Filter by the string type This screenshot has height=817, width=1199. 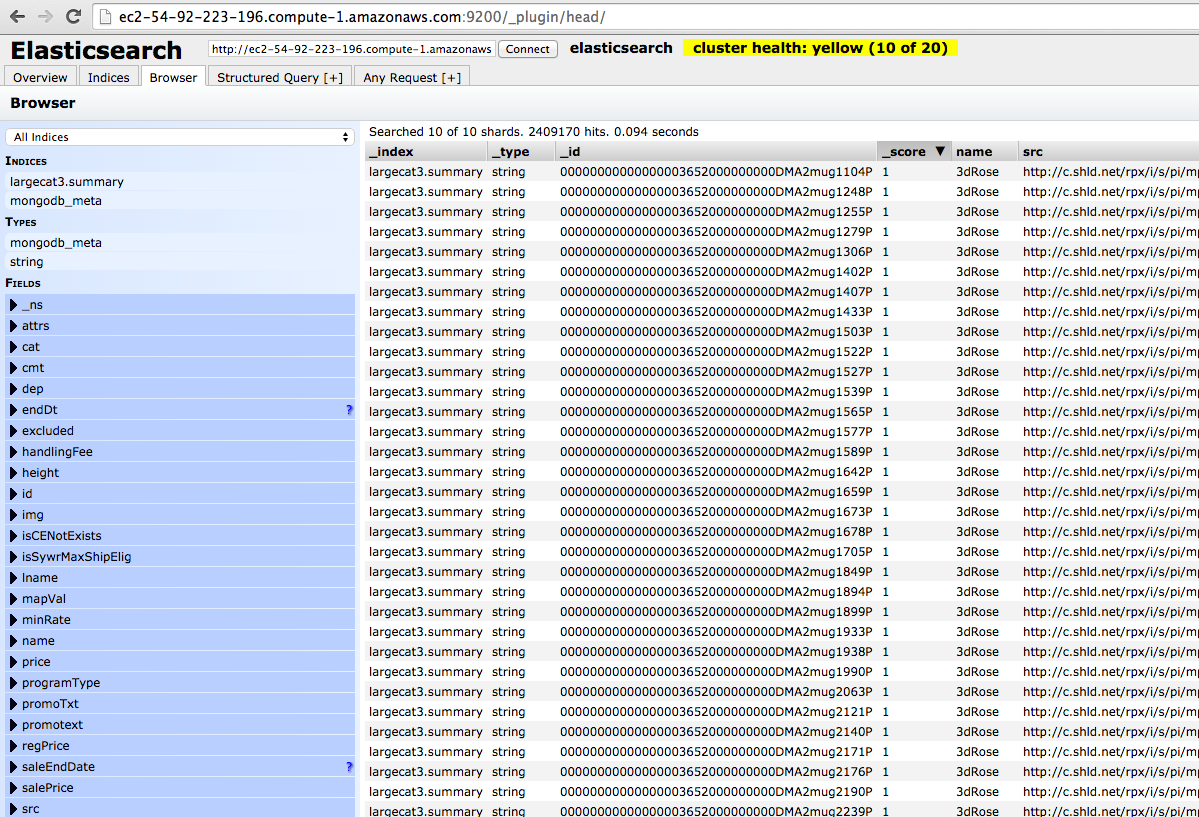coord(180,262)
